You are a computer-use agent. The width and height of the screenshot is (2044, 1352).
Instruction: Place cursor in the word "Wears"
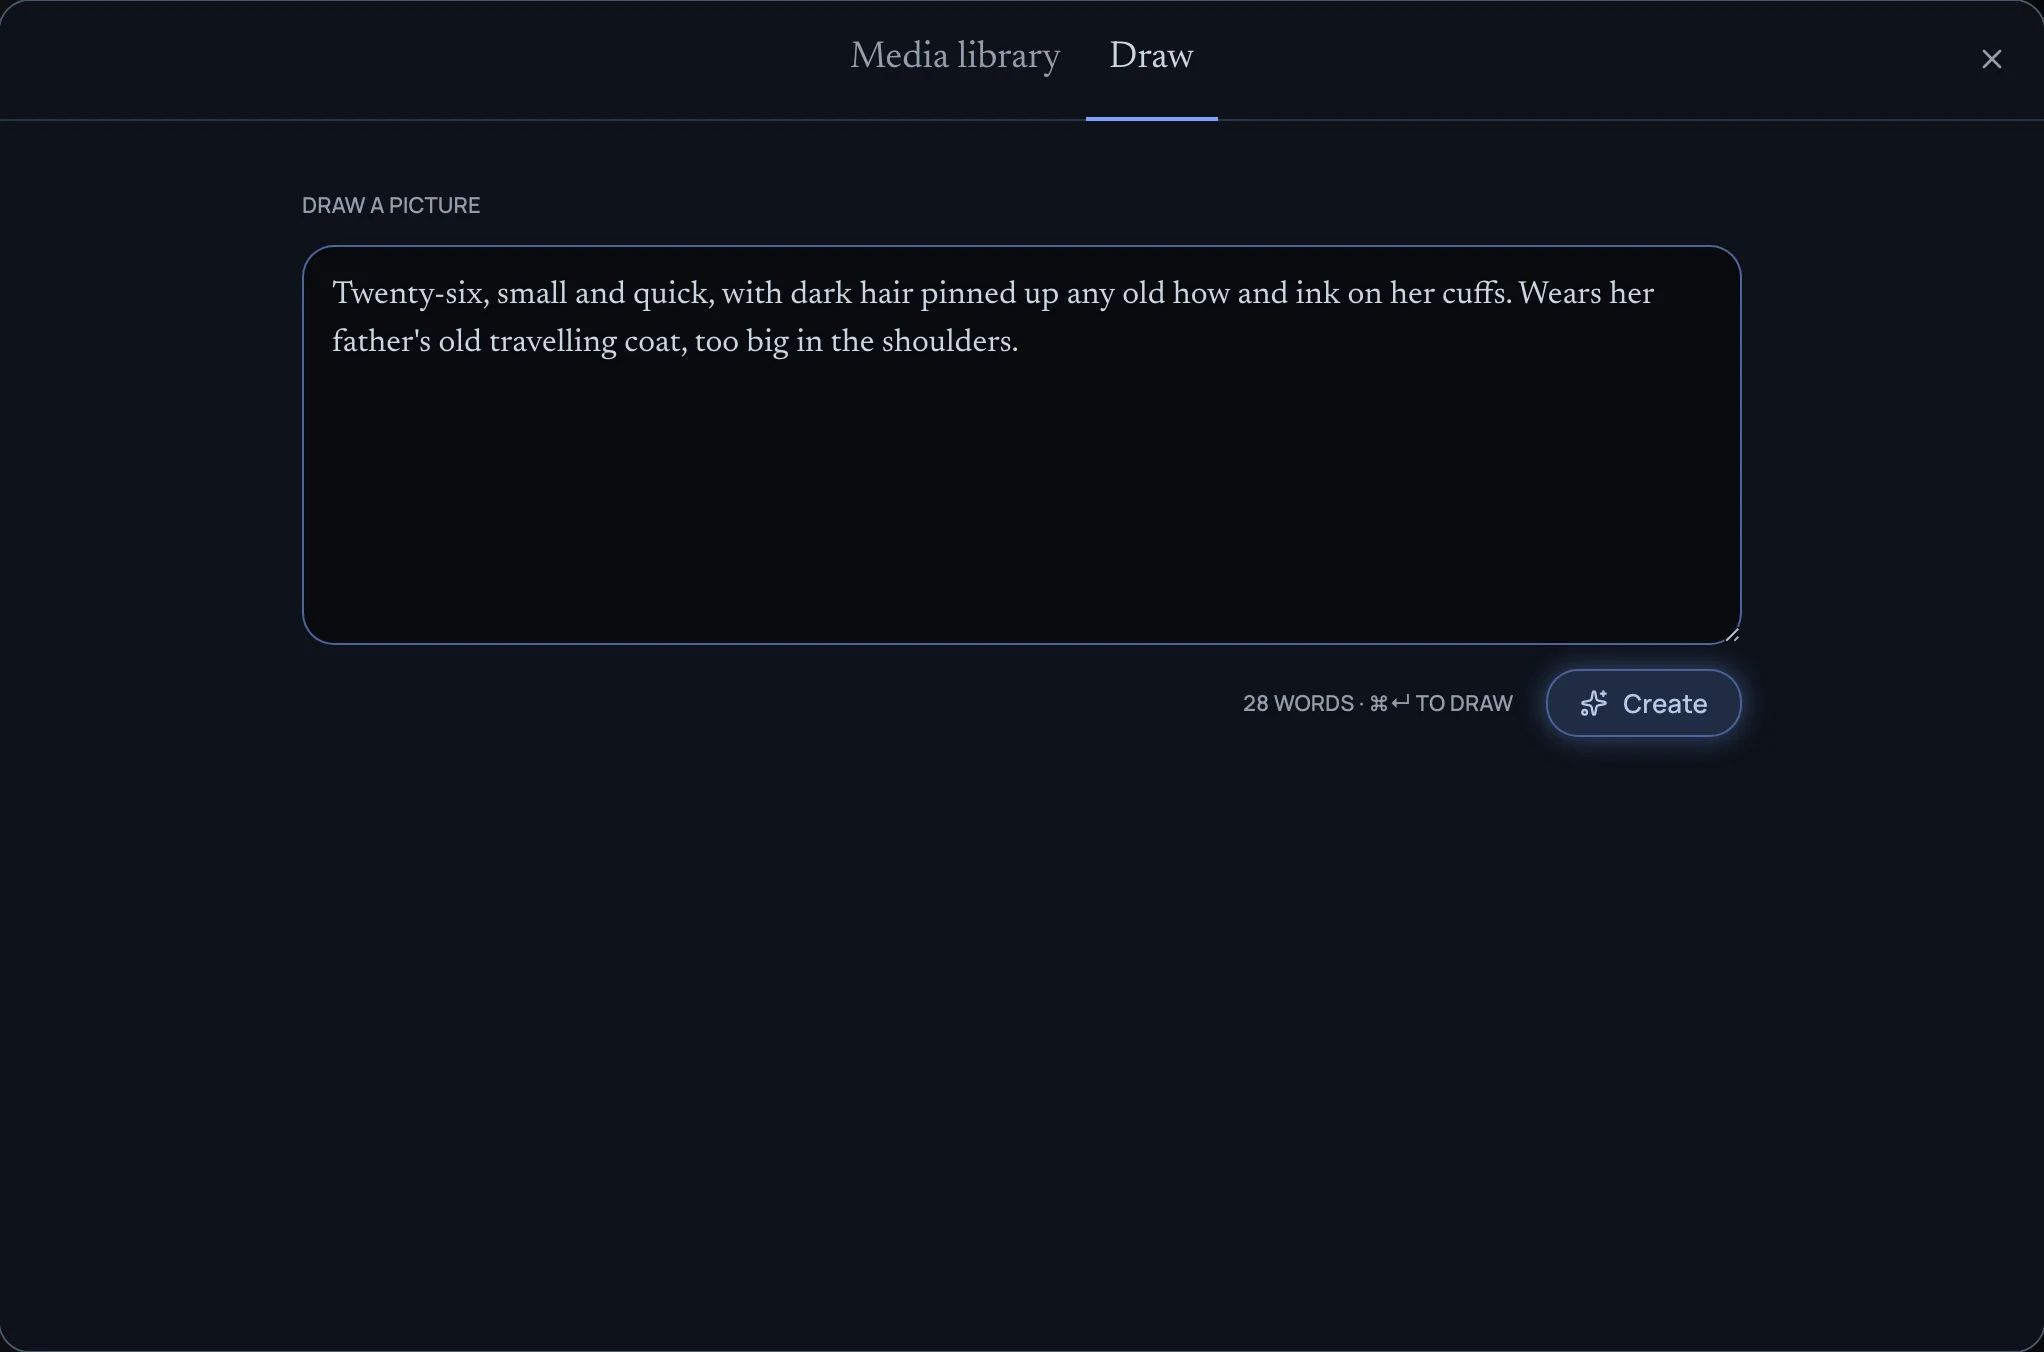(x=1559, y=294)
